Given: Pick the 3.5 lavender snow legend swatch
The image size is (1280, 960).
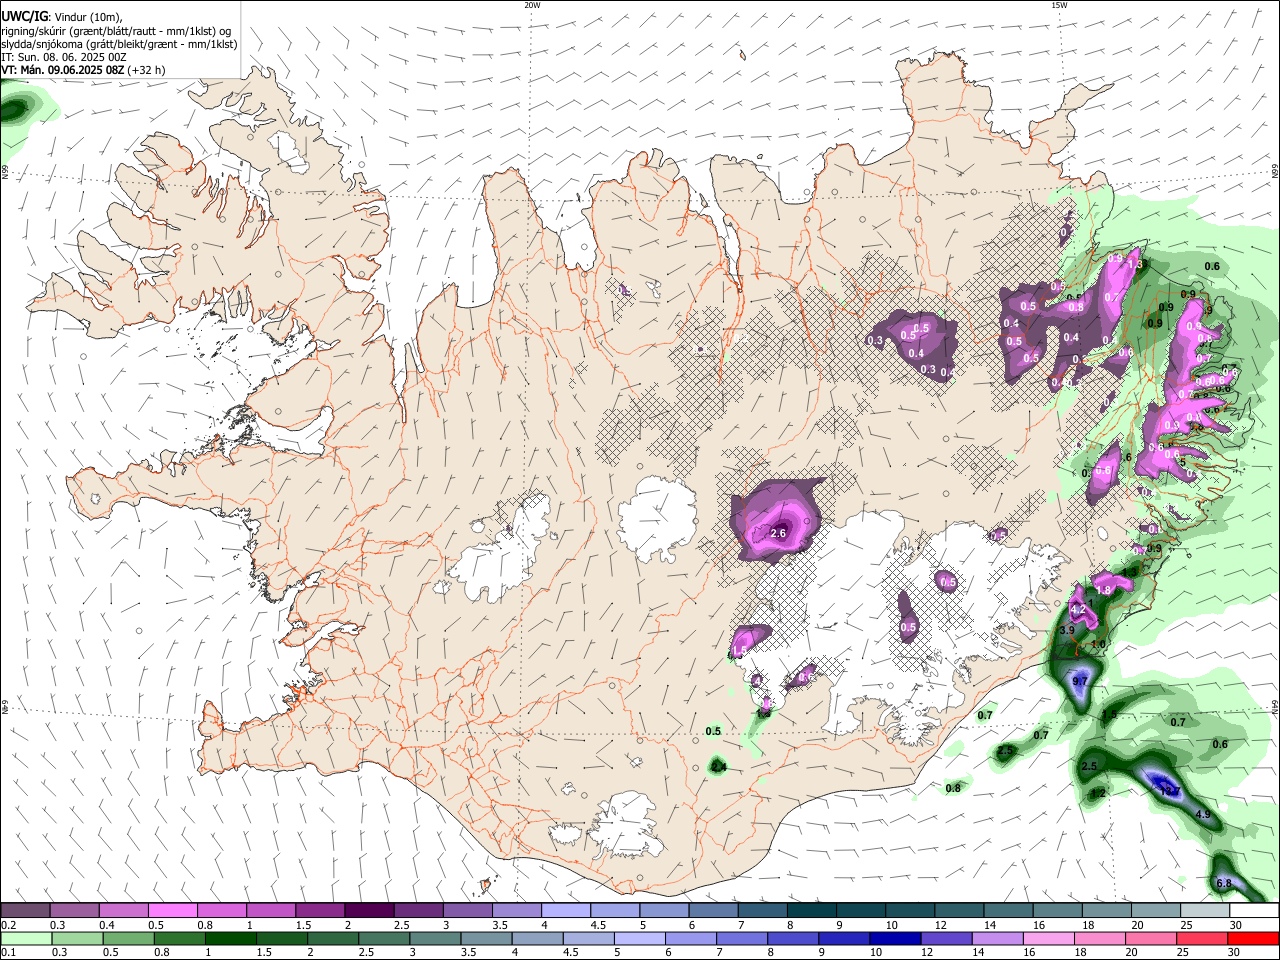Looking at the screenshot, I should [516, 910].
